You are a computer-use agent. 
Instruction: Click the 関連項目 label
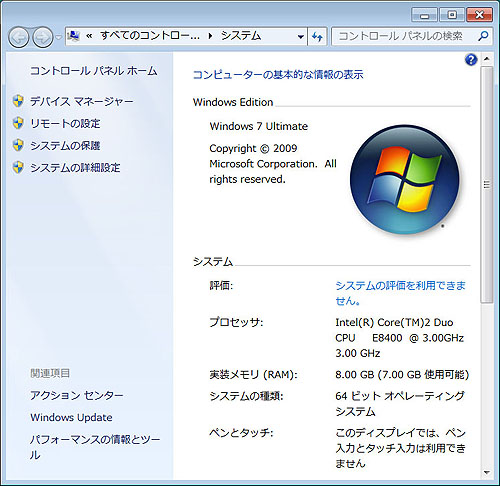pyautogui.click(x=50, y=373)
